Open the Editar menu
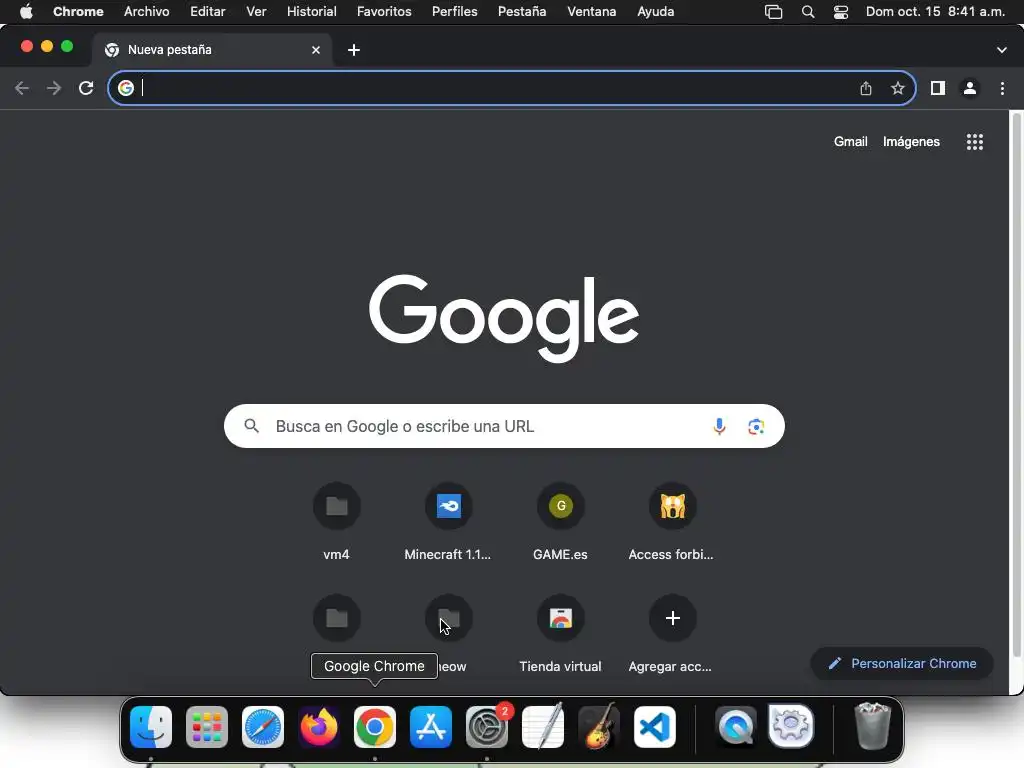 208,12
